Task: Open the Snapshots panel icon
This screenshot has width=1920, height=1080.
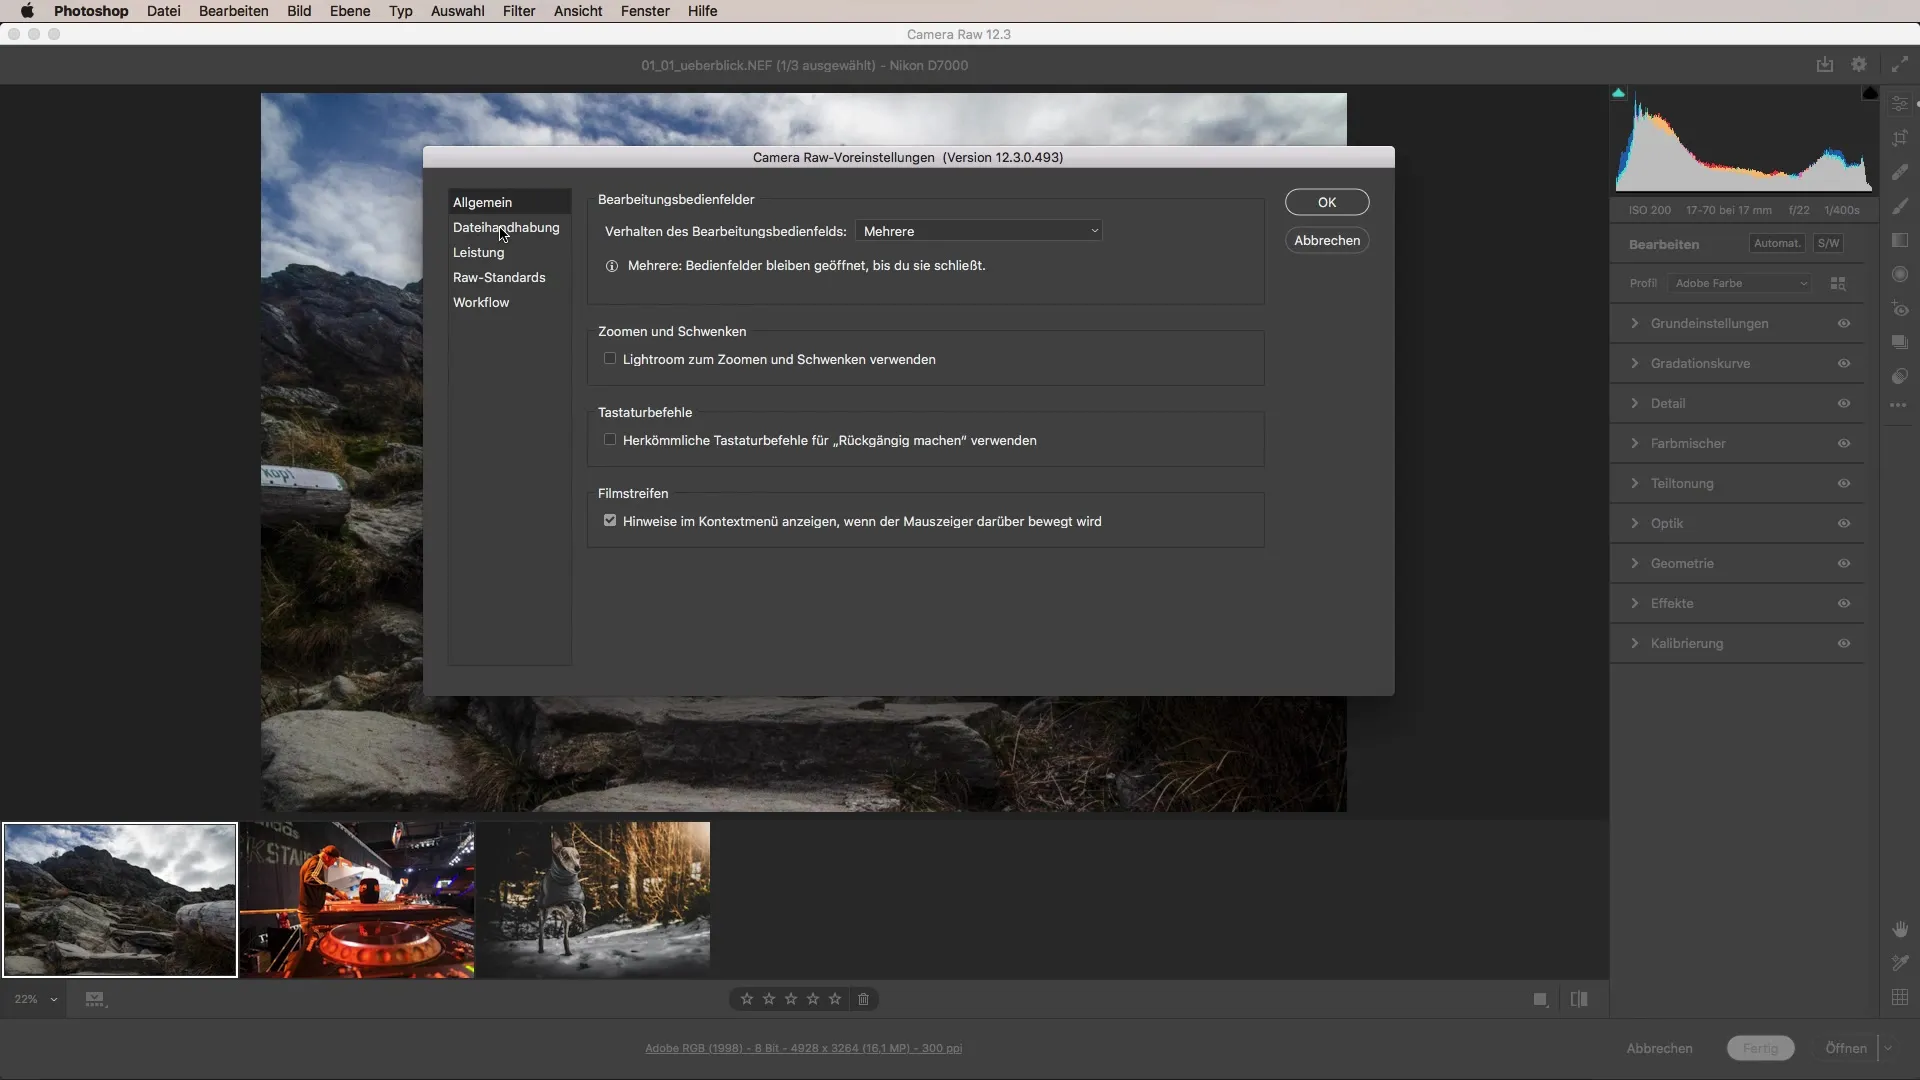Action: (x=1900, y=342)
